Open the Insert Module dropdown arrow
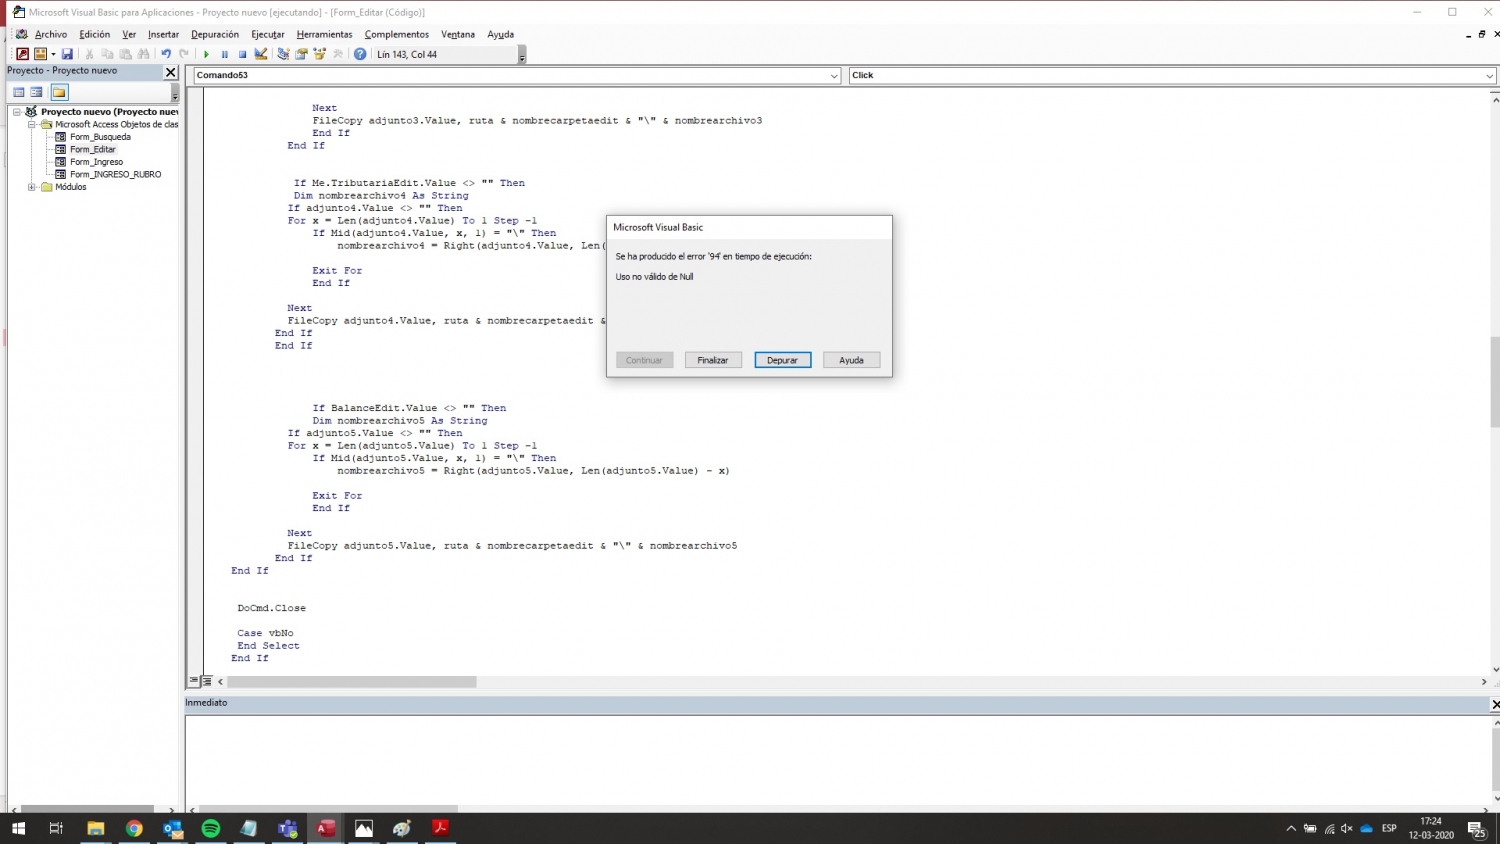The image size is (1500, 844). [x=53, y=54]
